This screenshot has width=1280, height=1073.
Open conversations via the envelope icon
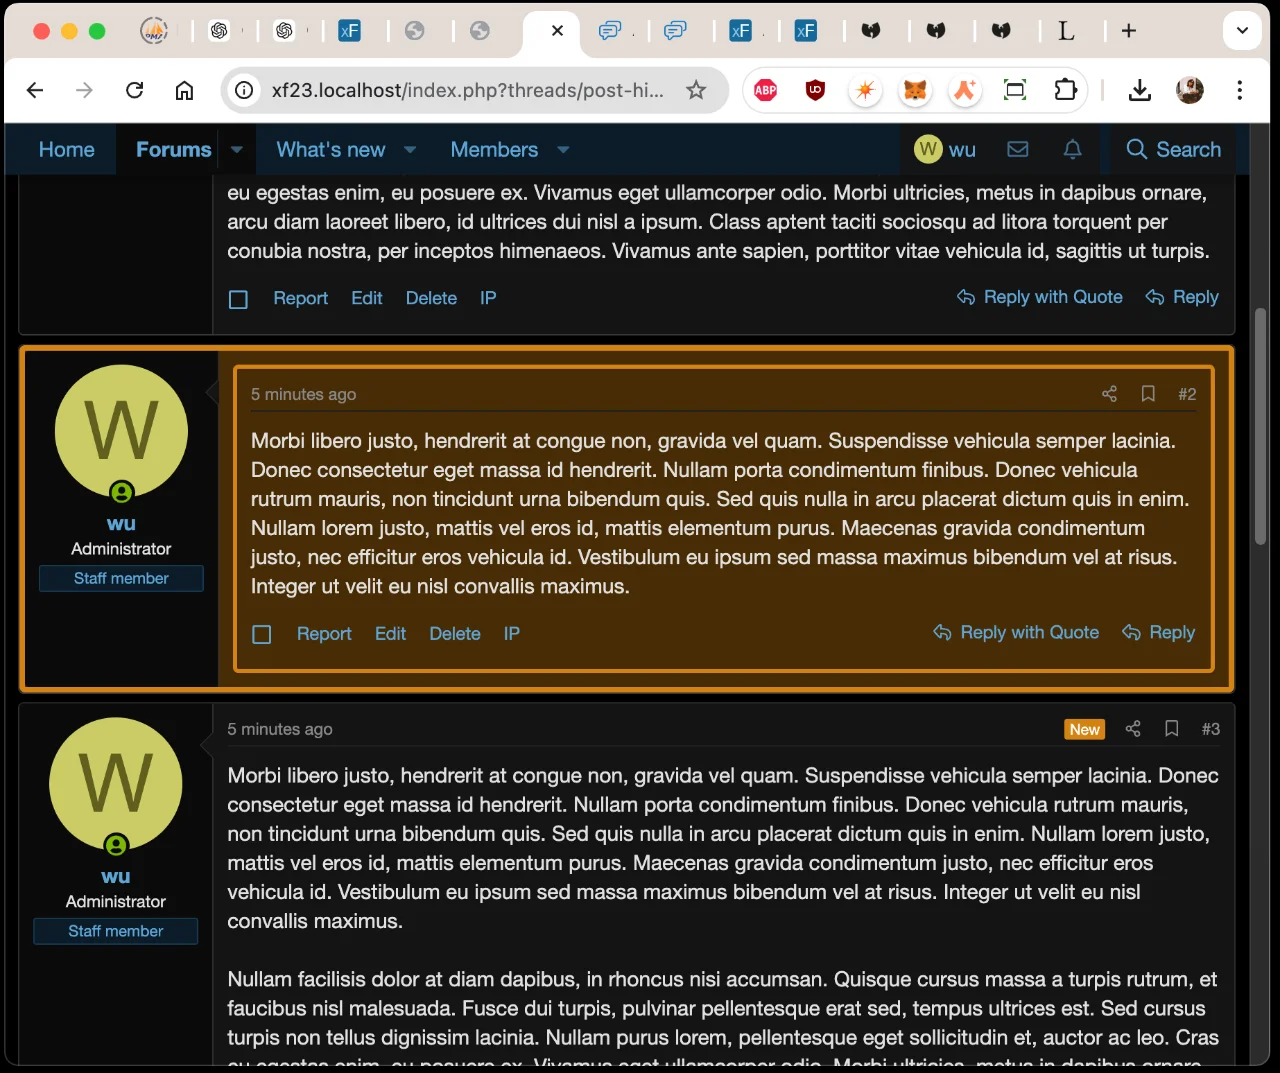click(x=1018, y=149)
